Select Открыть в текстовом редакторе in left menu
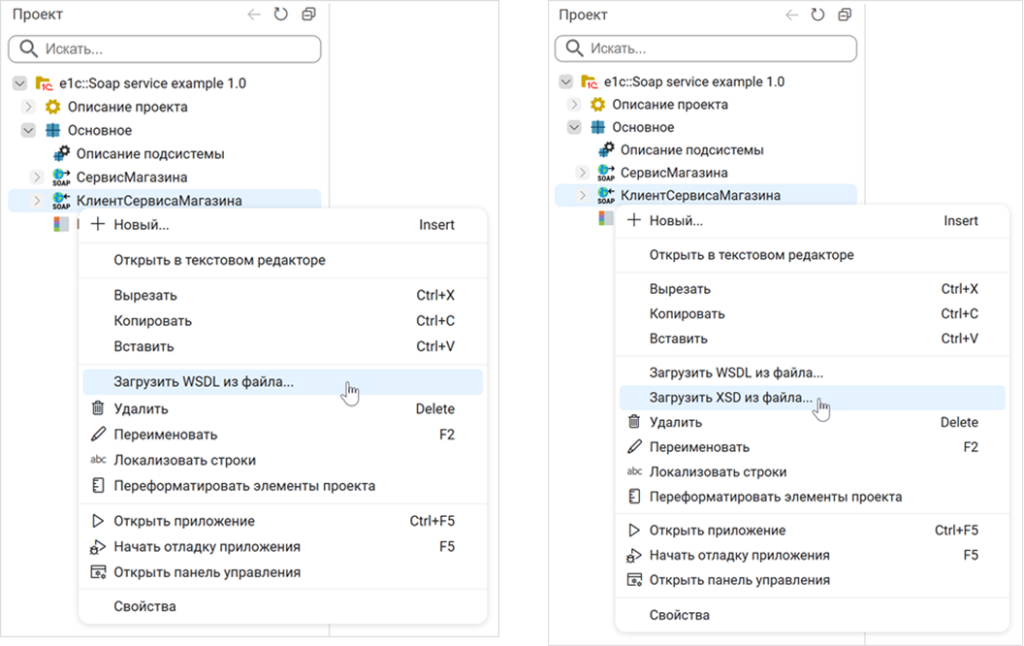The width and height of the screenshot is (1024, 646). tap(219, 260)
